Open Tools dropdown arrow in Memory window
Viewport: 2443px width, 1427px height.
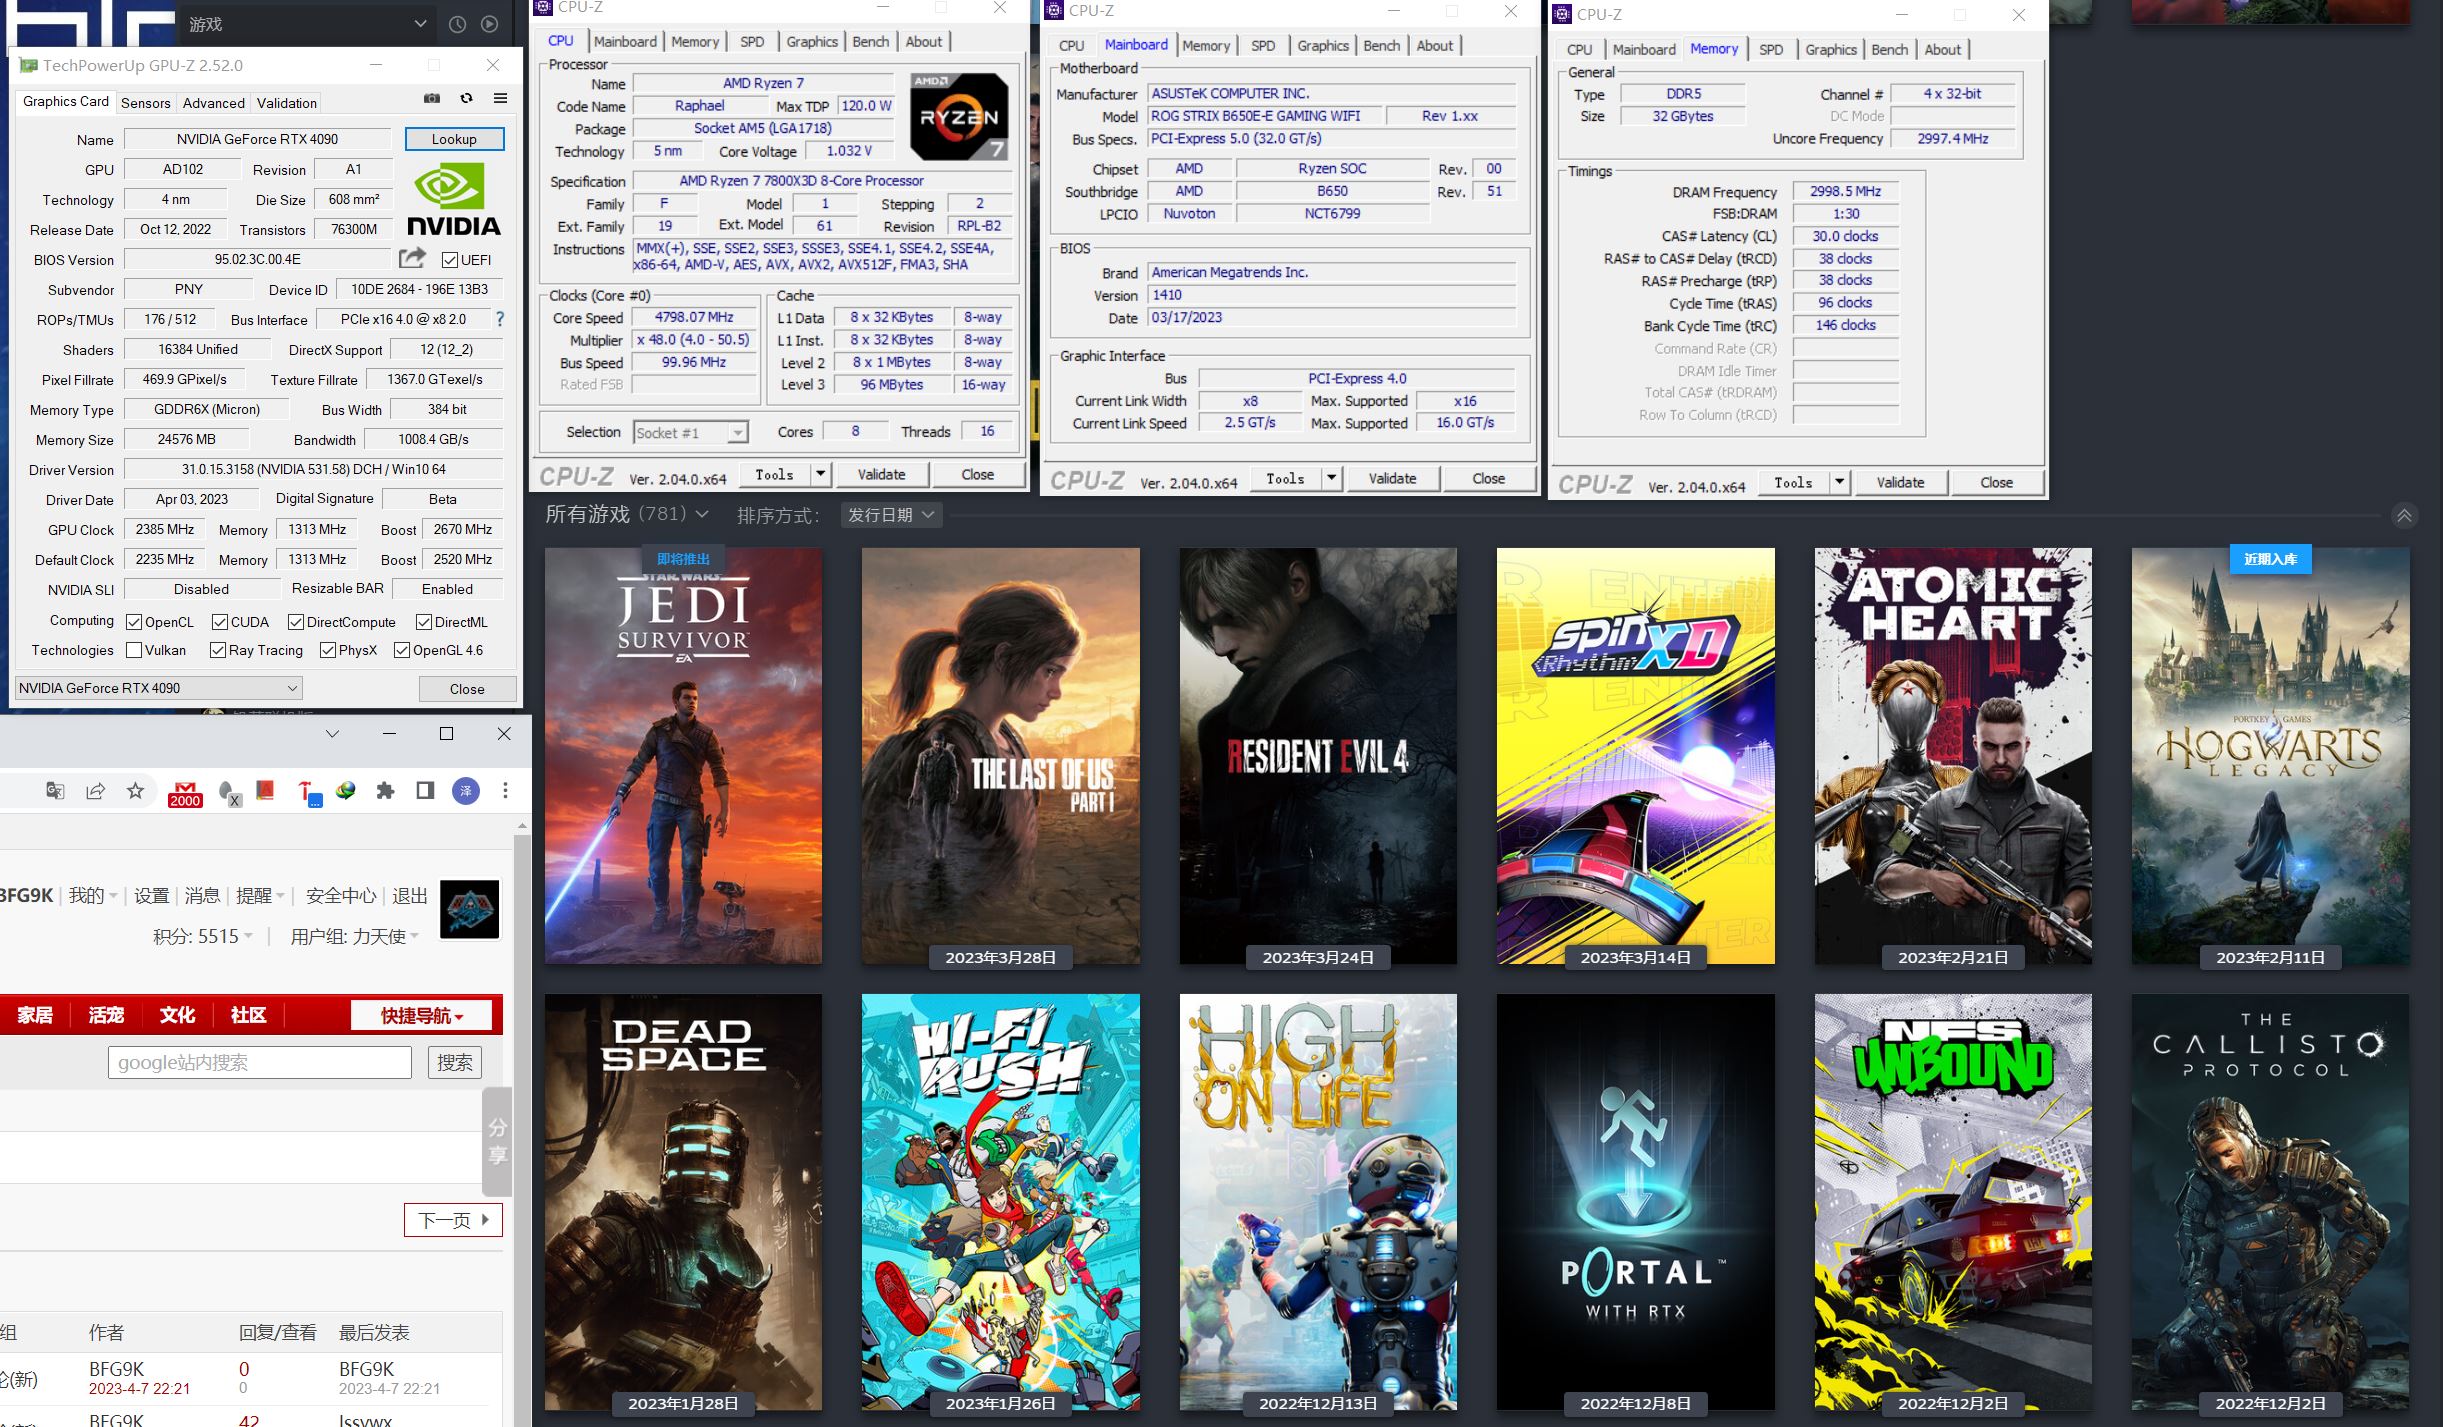tap(1839, 482)
